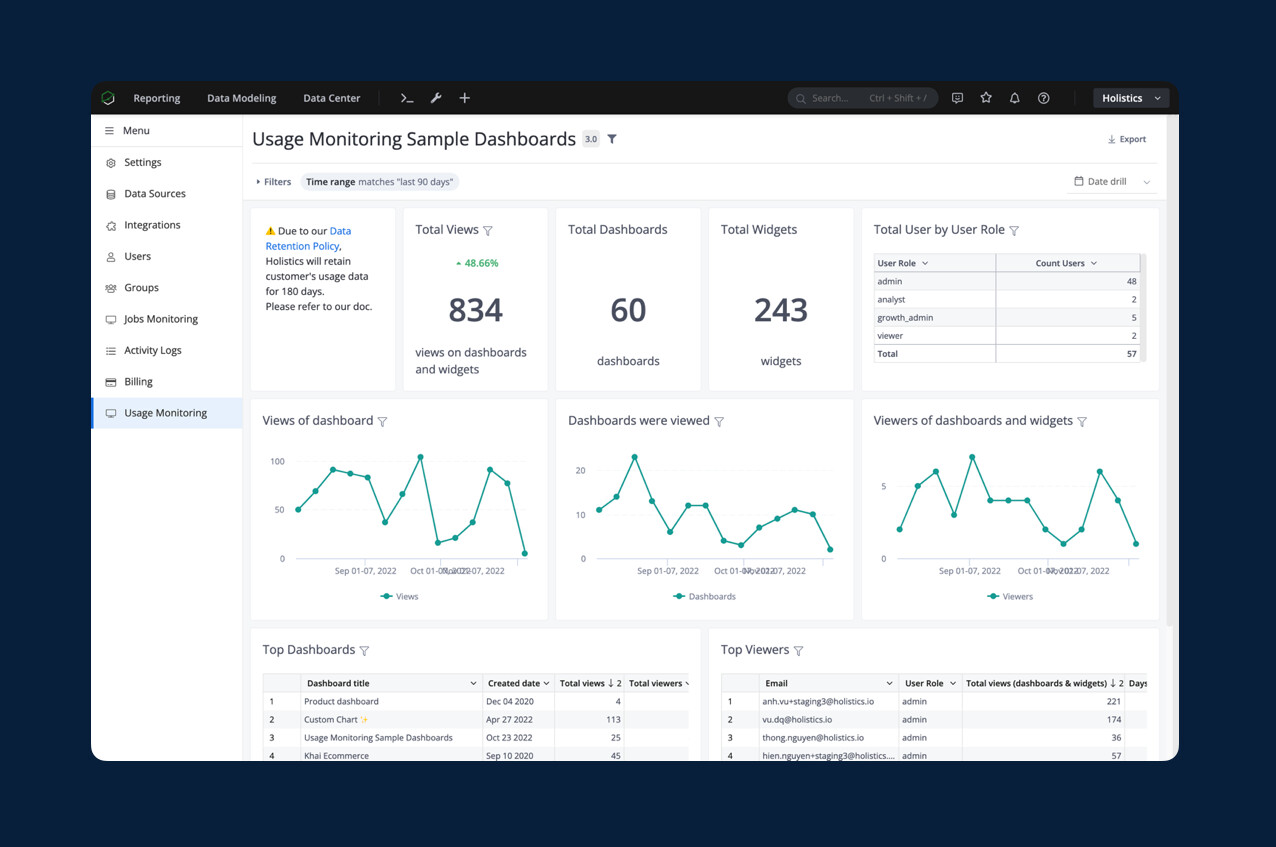Screen dimensions: 1276x847
Task: Click filter icon on Total Views widget
Action: point(488,231)
